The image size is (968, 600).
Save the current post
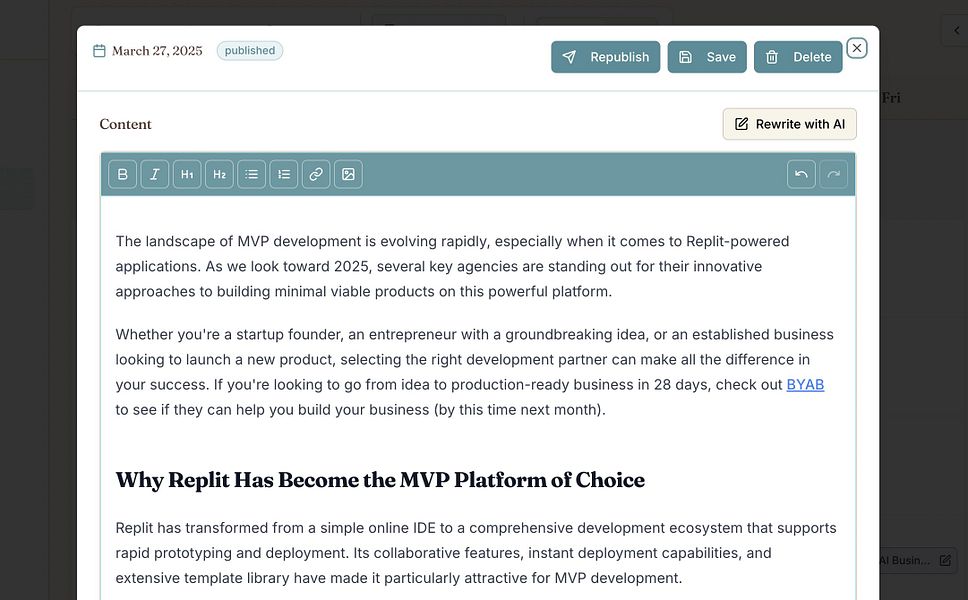pyautogui.click(x=707, y=57)
